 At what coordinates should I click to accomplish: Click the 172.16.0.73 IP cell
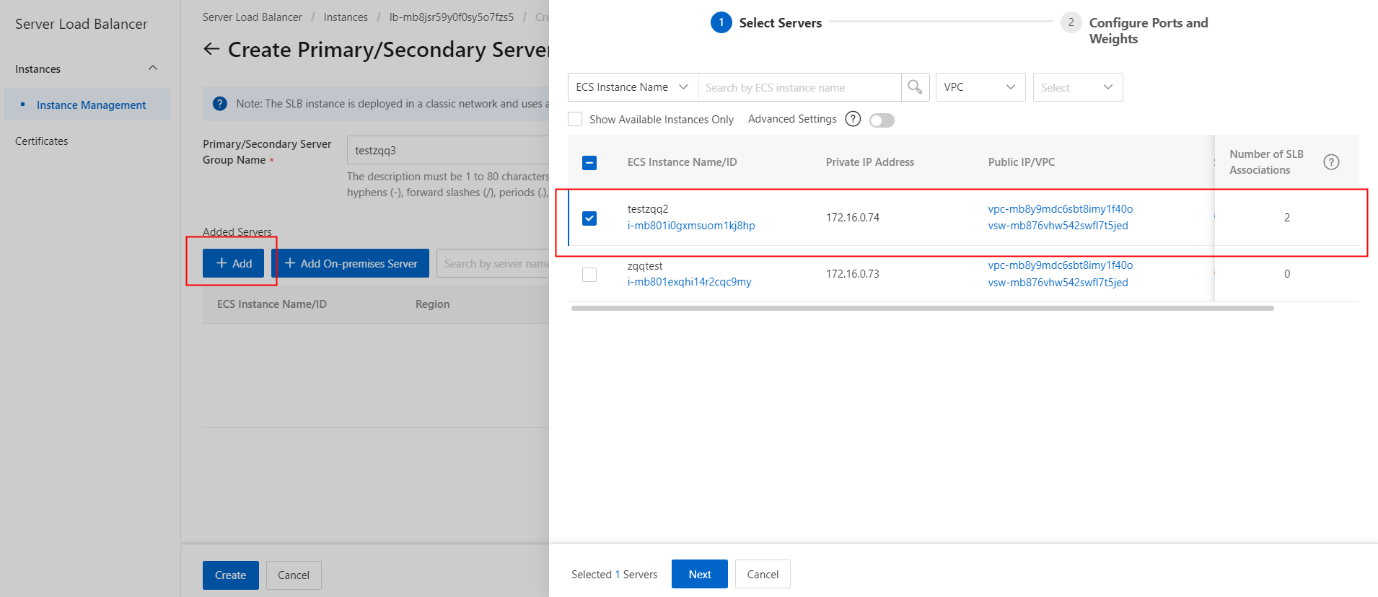(x=853, y=274)
